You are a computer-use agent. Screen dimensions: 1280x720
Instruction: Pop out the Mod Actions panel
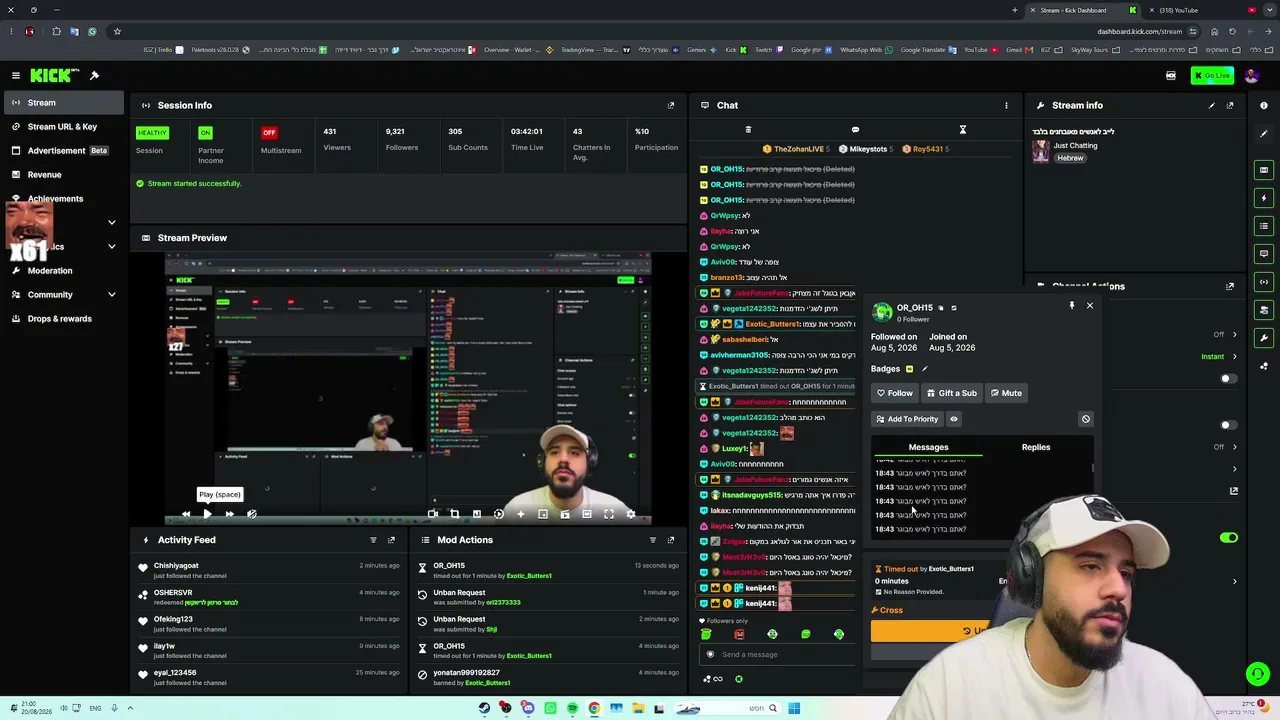(x=671, y=540)
